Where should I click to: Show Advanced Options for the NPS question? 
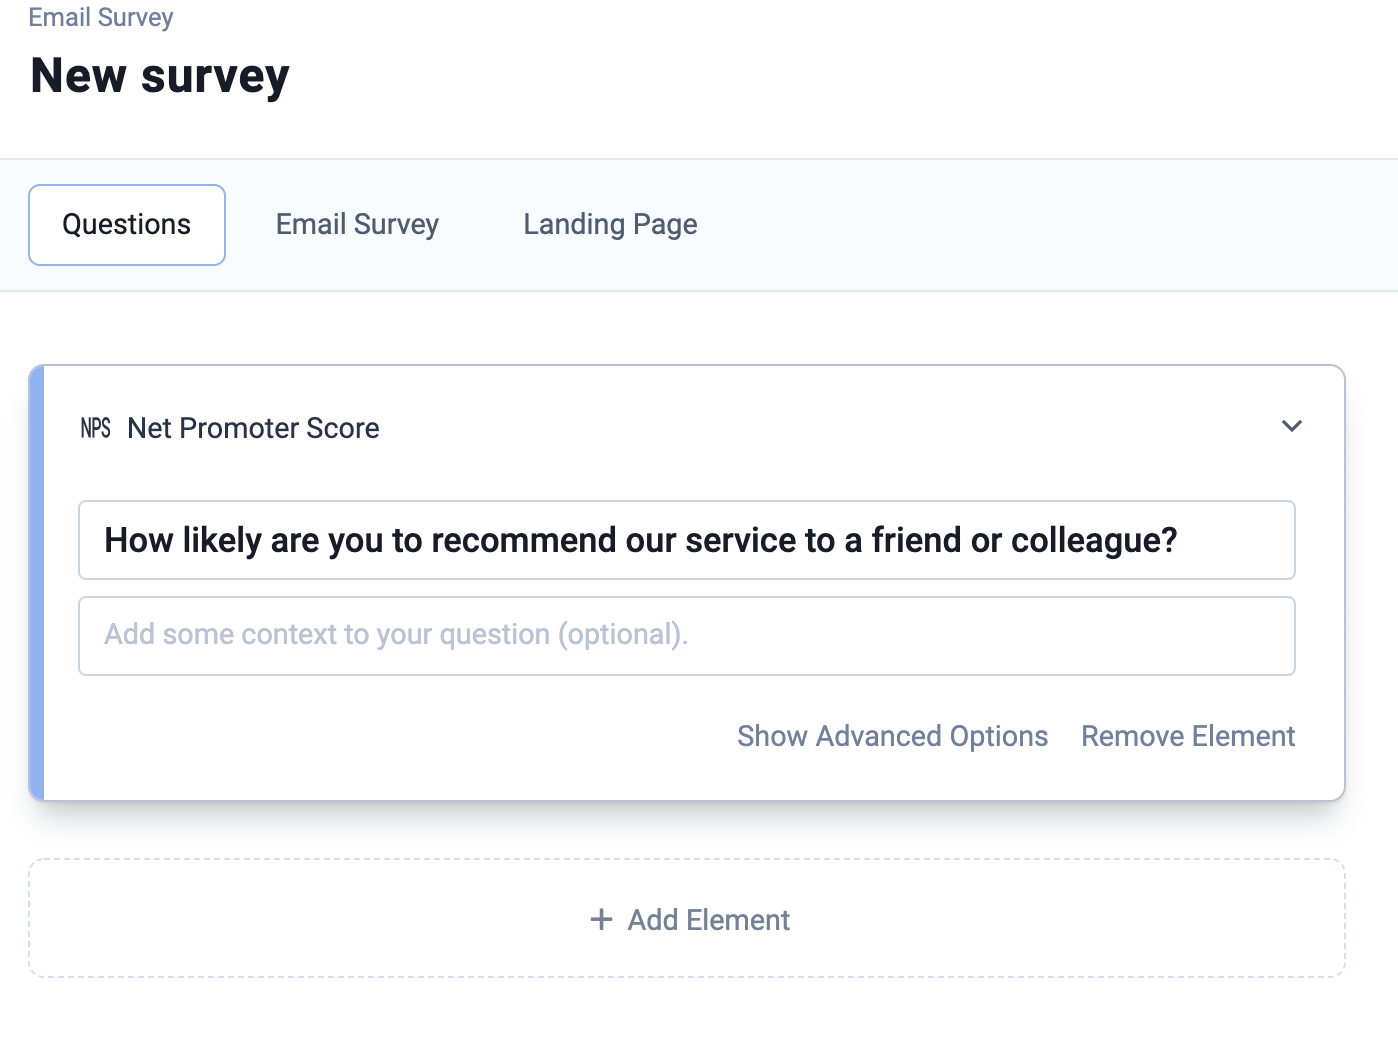tap(892, 736)
